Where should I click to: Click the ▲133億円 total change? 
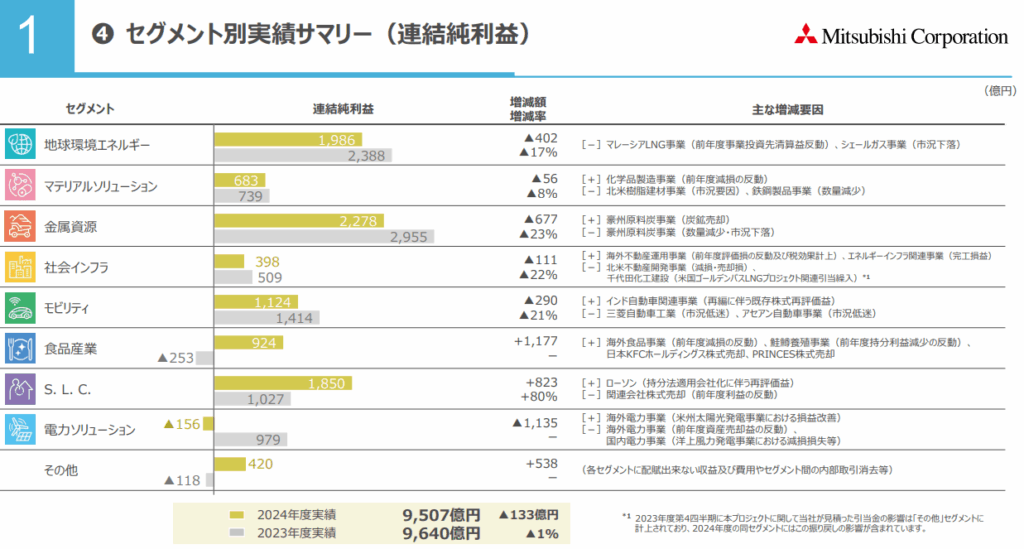pyautogui.click(x=528, y=514)
